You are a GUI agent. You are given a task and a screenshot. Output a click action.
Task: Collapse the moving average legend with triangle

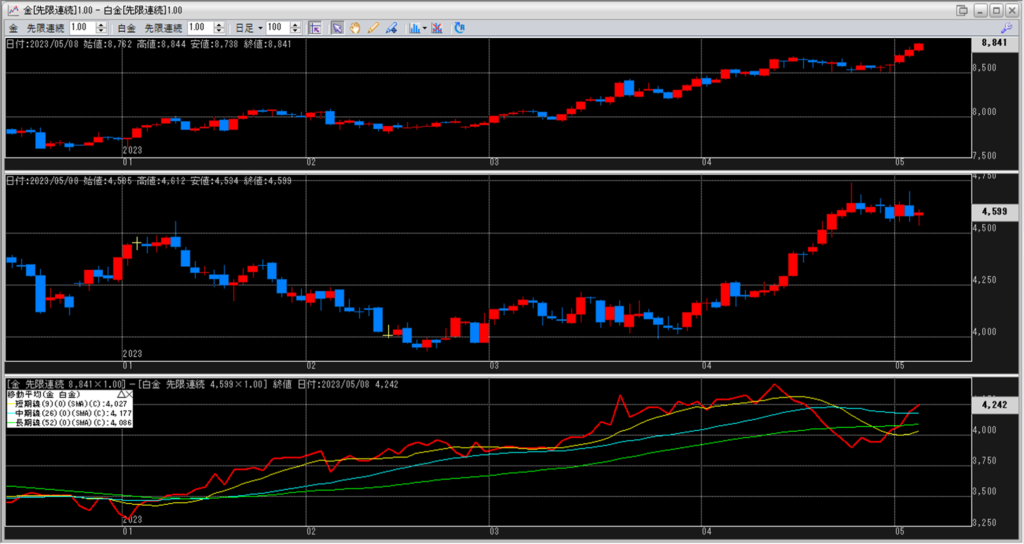121,395
